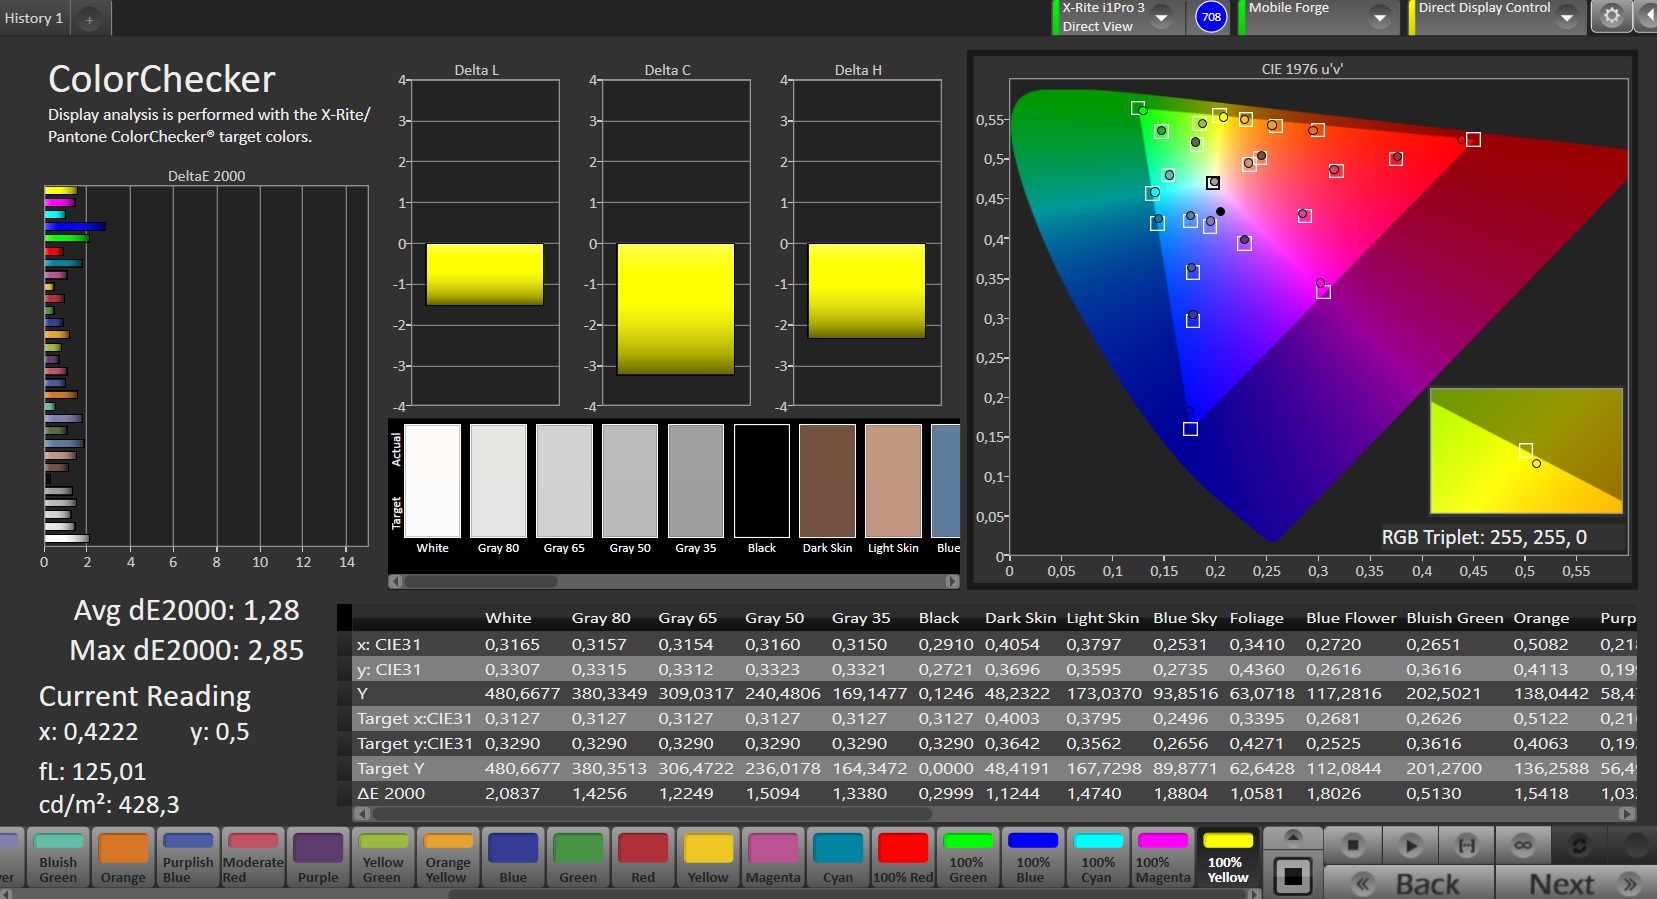Toggle the continuous infinity read icon
The height and width of the screenshot is (899, 1657).
(x=1523, y=845)
